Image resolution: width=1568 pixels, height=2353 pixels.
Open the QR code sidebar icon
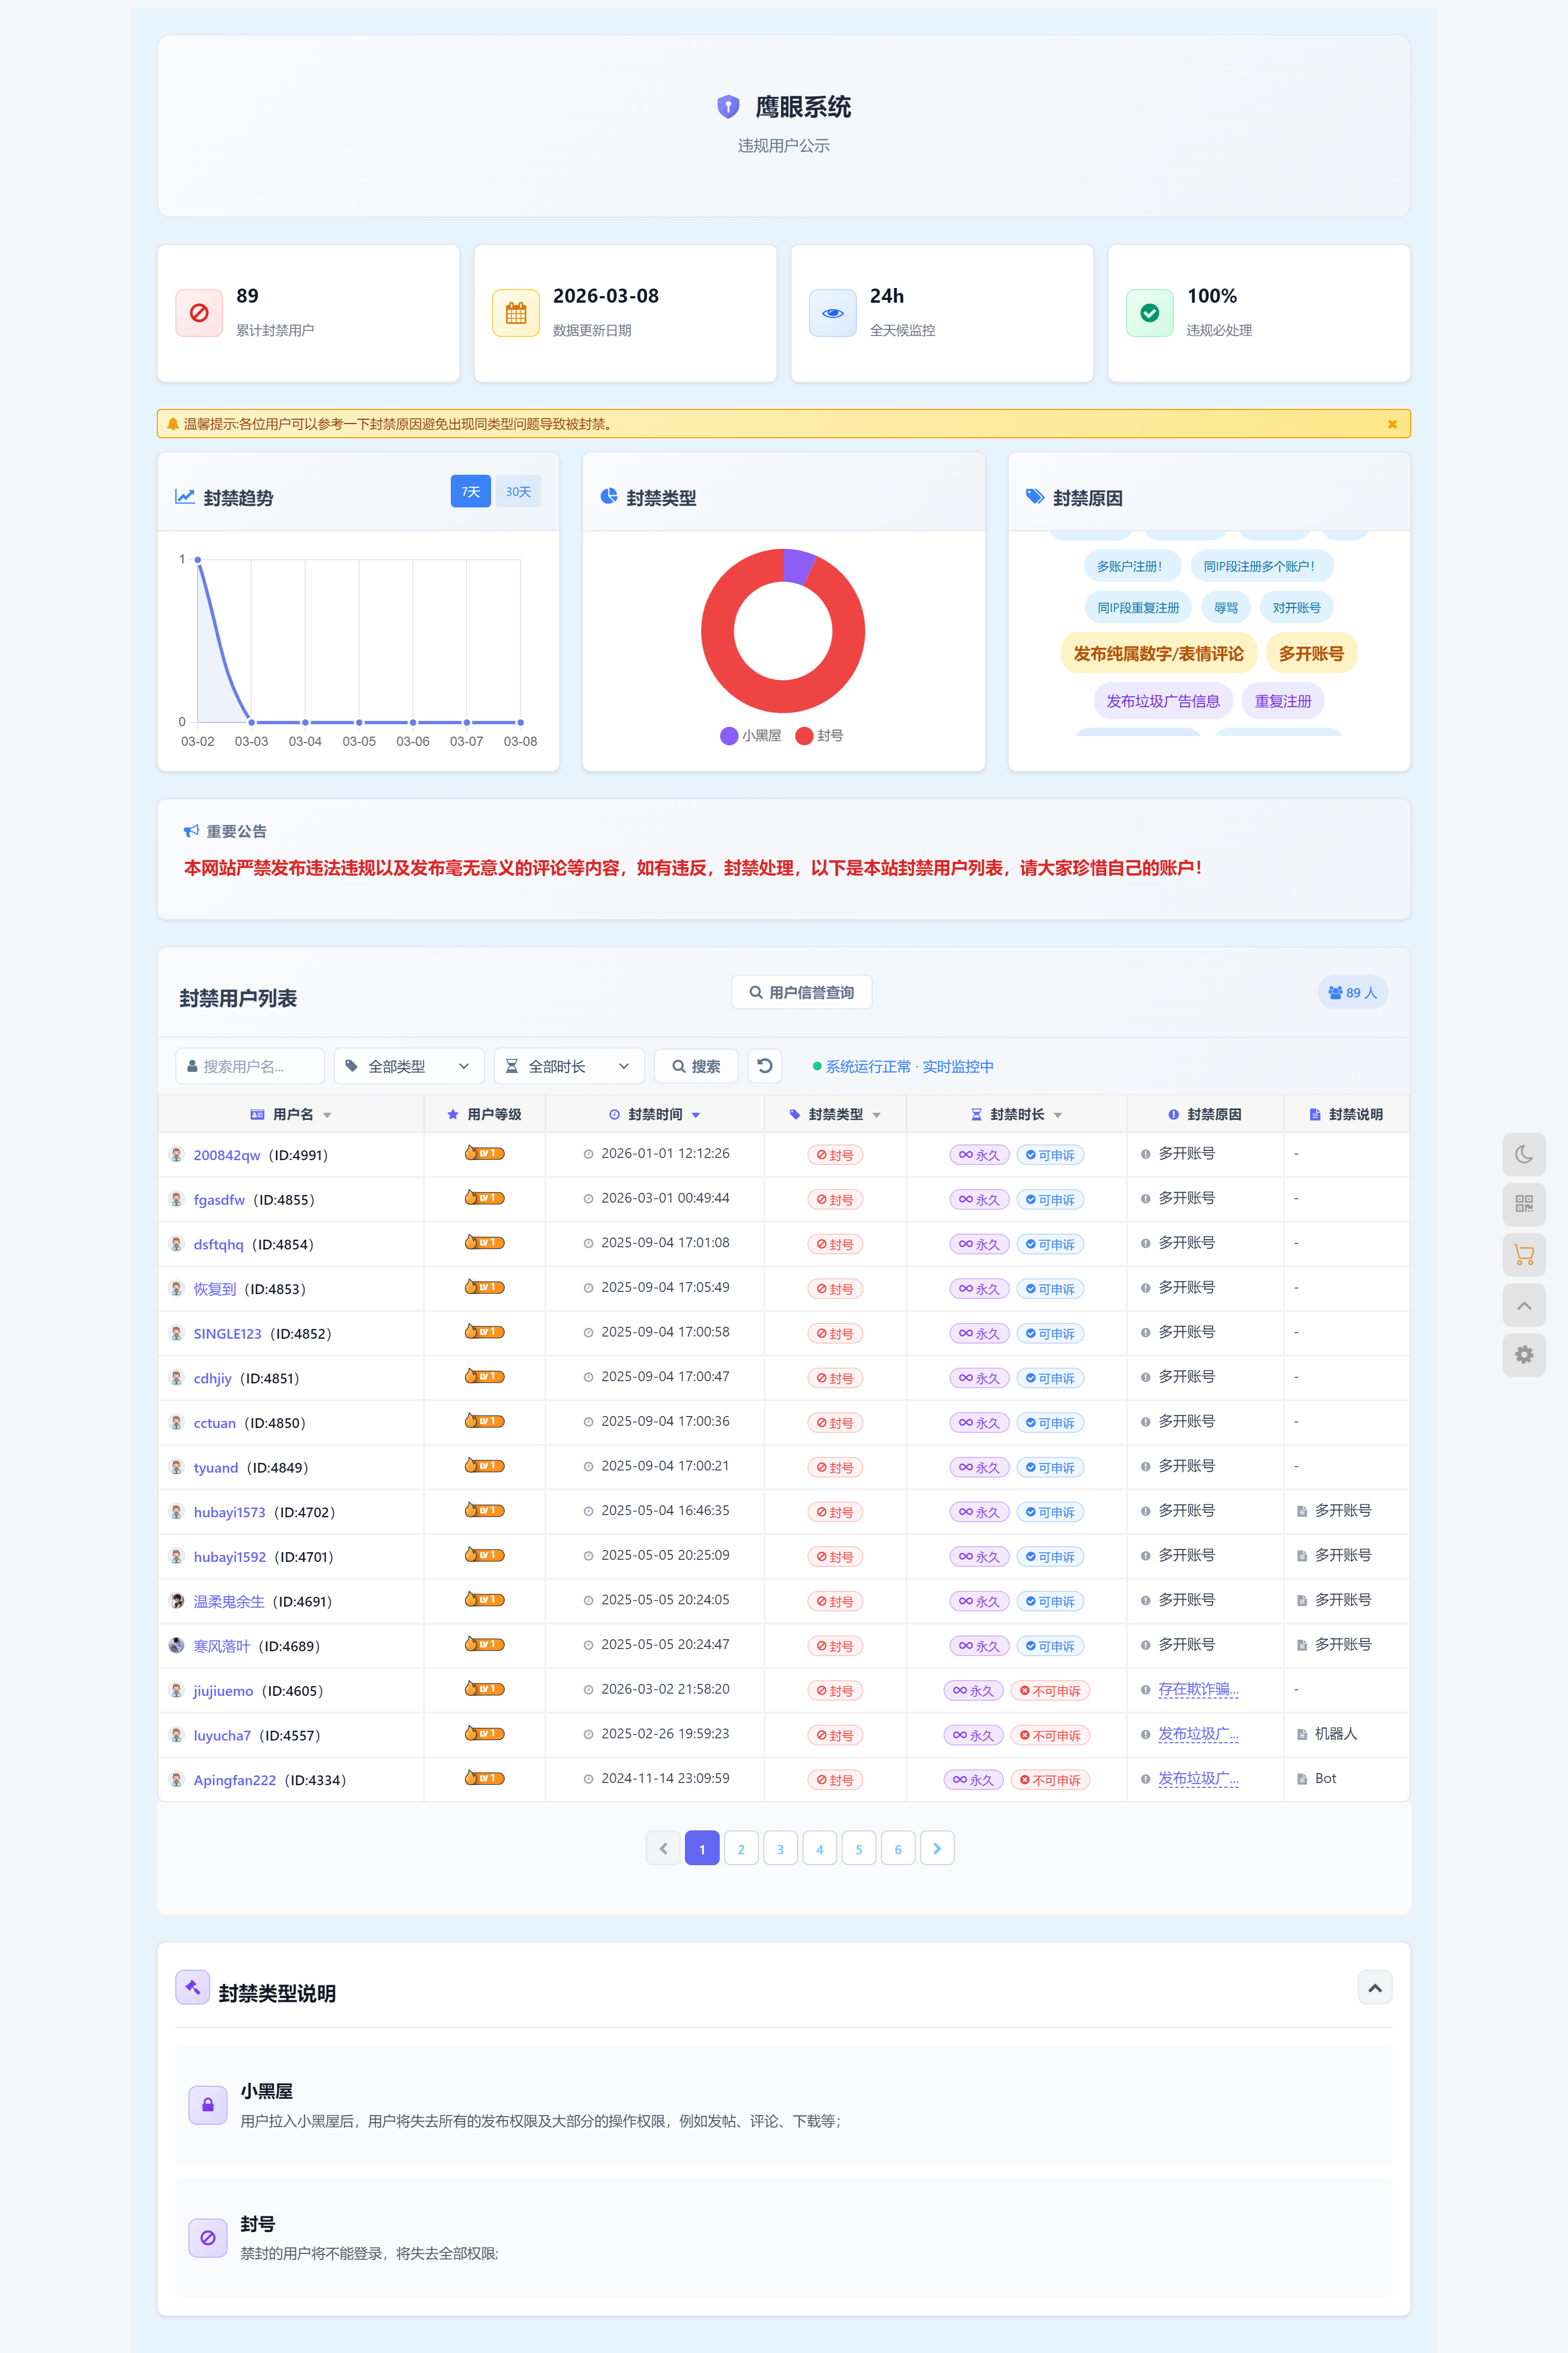[x=1523, y=1204]
